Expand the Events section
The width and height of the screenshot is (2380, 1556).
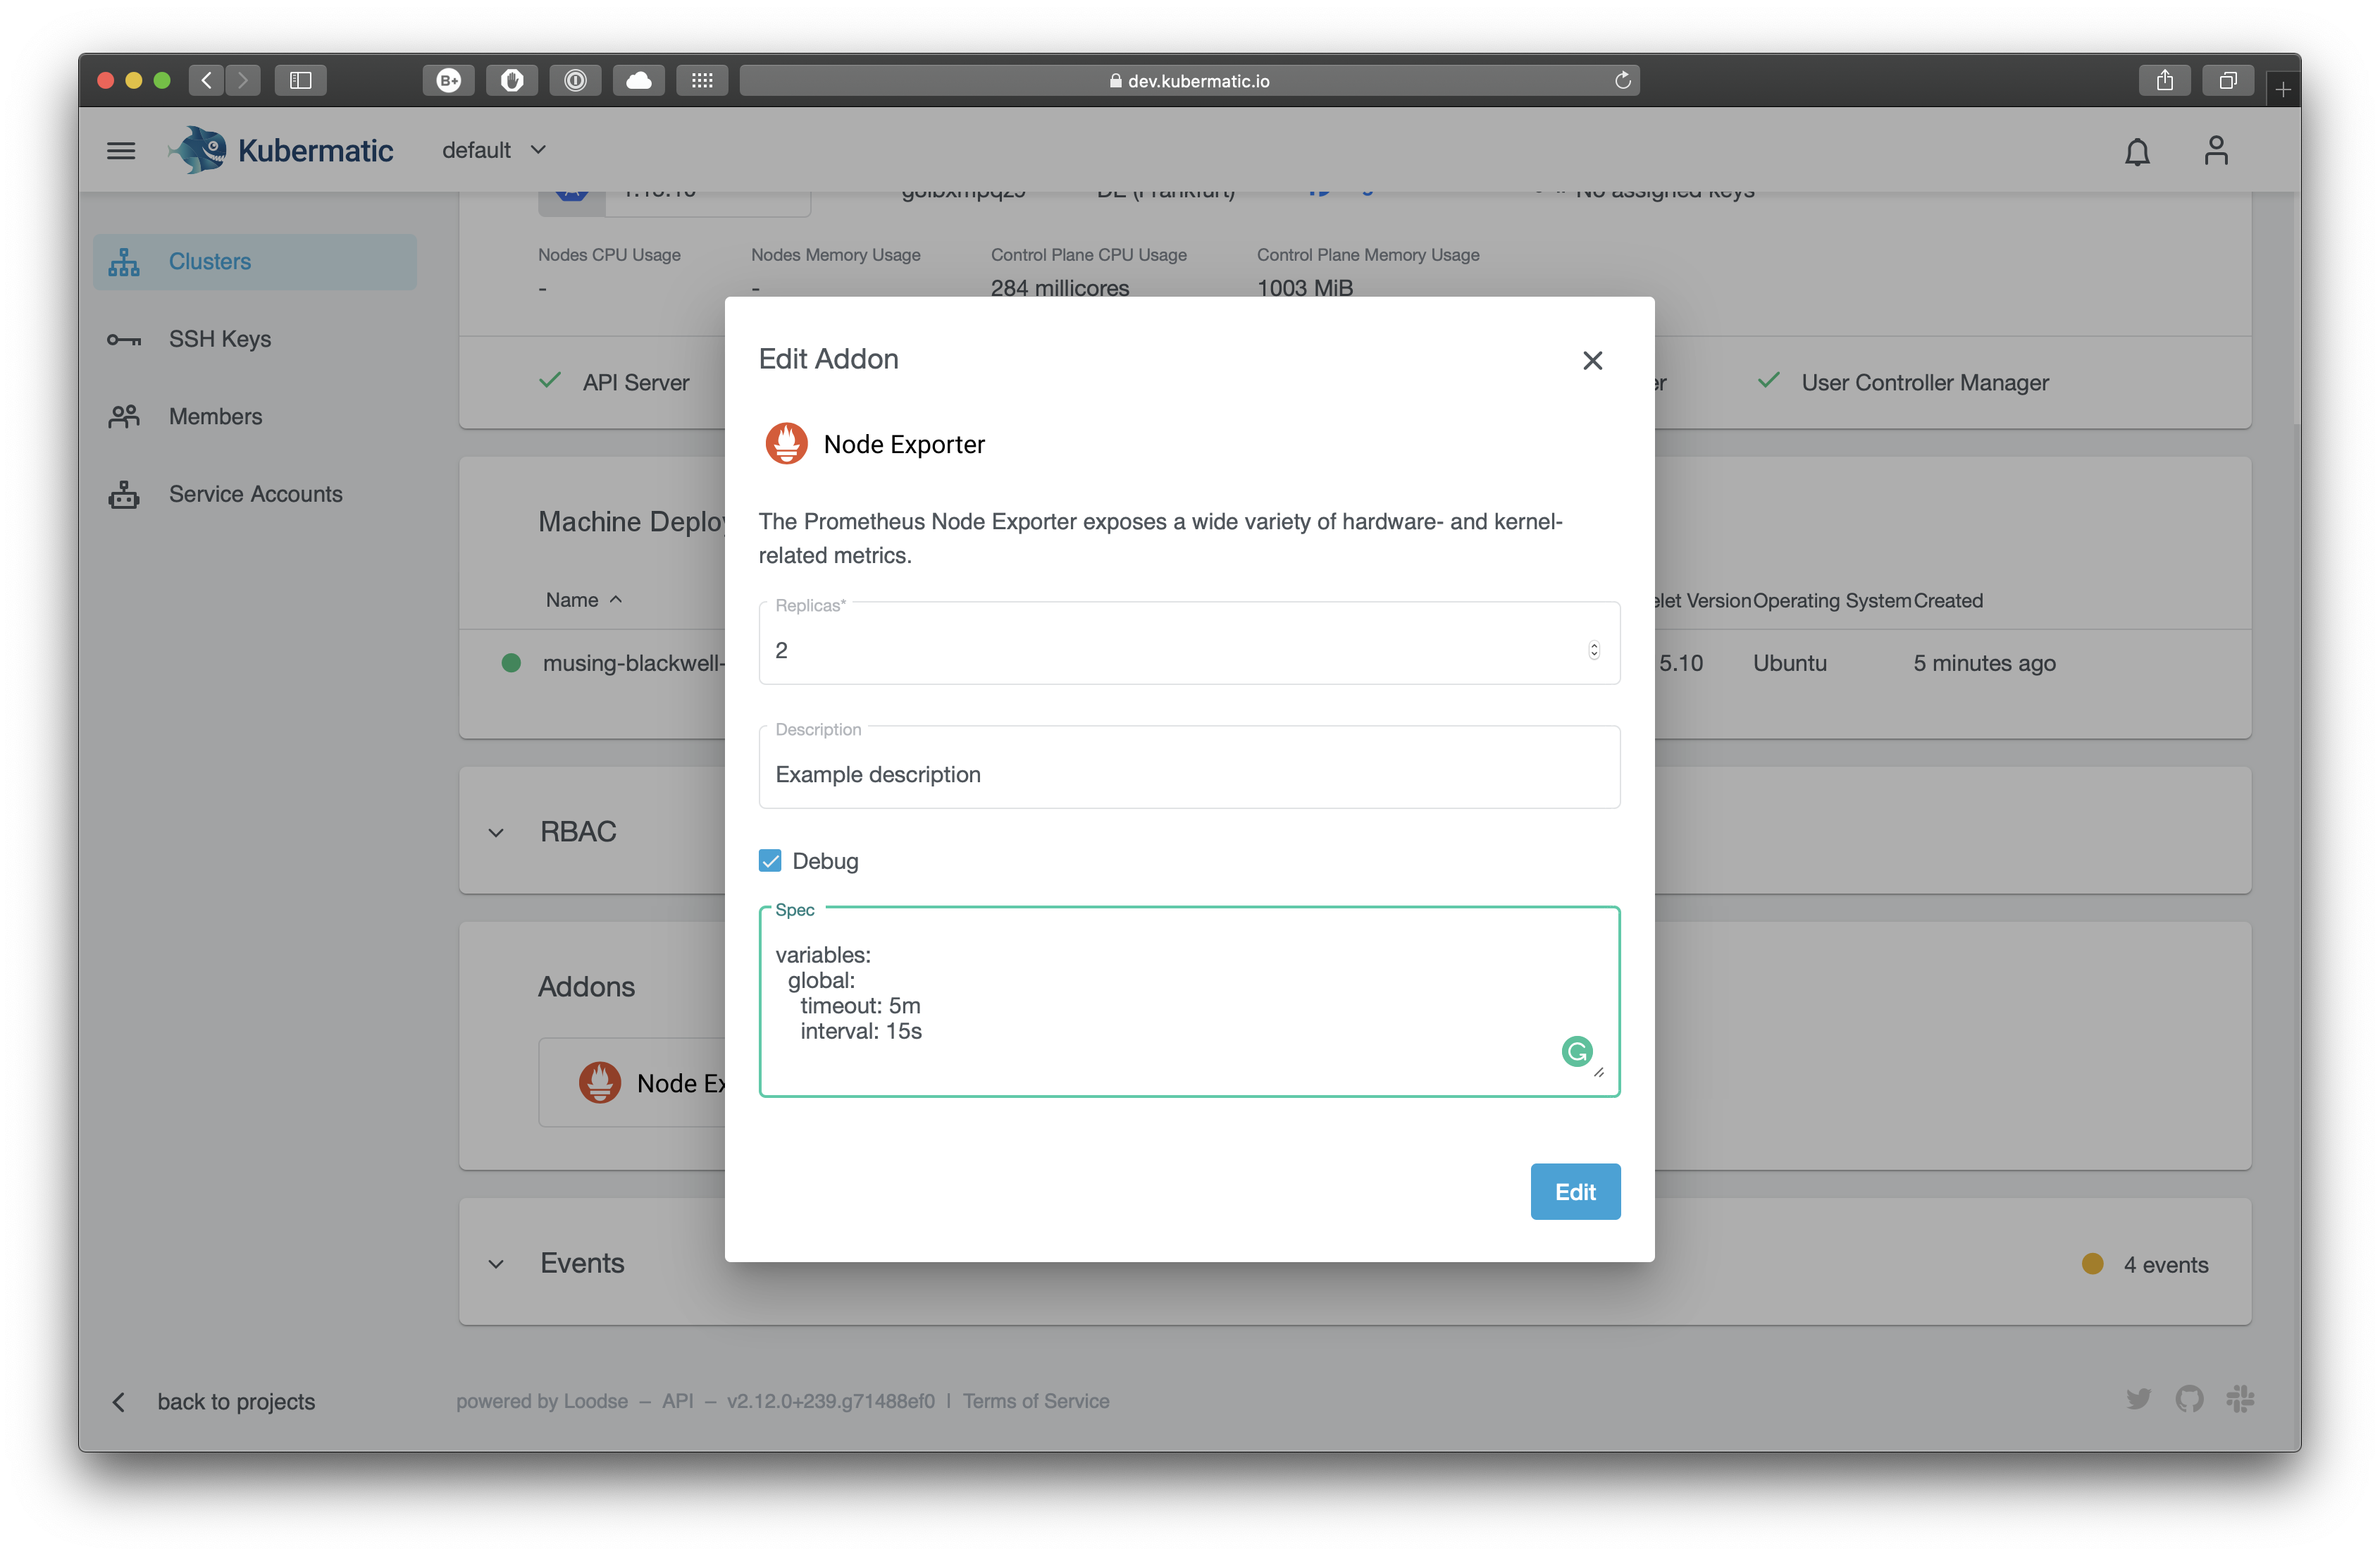pos(496,1264)
